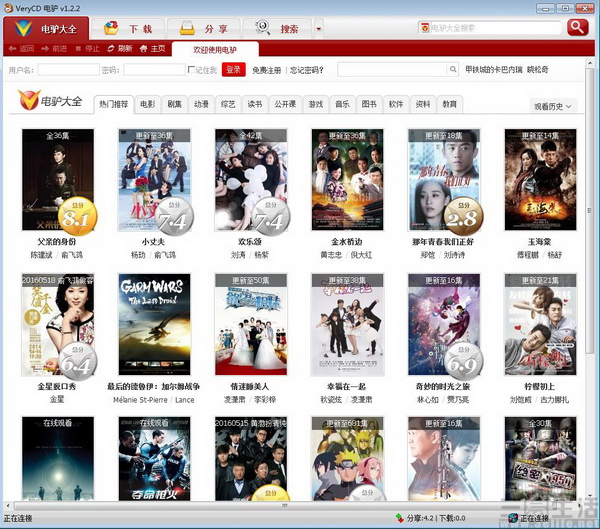Open the 下载 download section
Viewport: 600px width, 529px height.
click(129, 29)
